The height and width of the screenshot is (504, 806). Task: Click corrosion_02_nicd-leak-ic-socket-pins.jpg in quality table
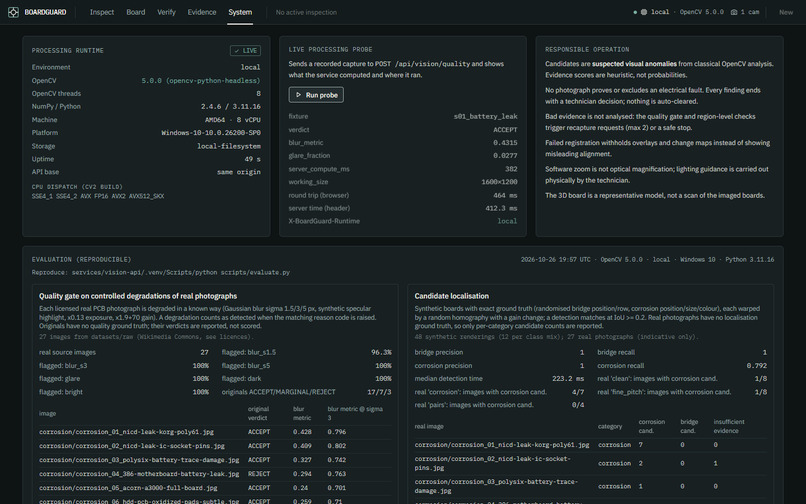click(x=132, y=446)
